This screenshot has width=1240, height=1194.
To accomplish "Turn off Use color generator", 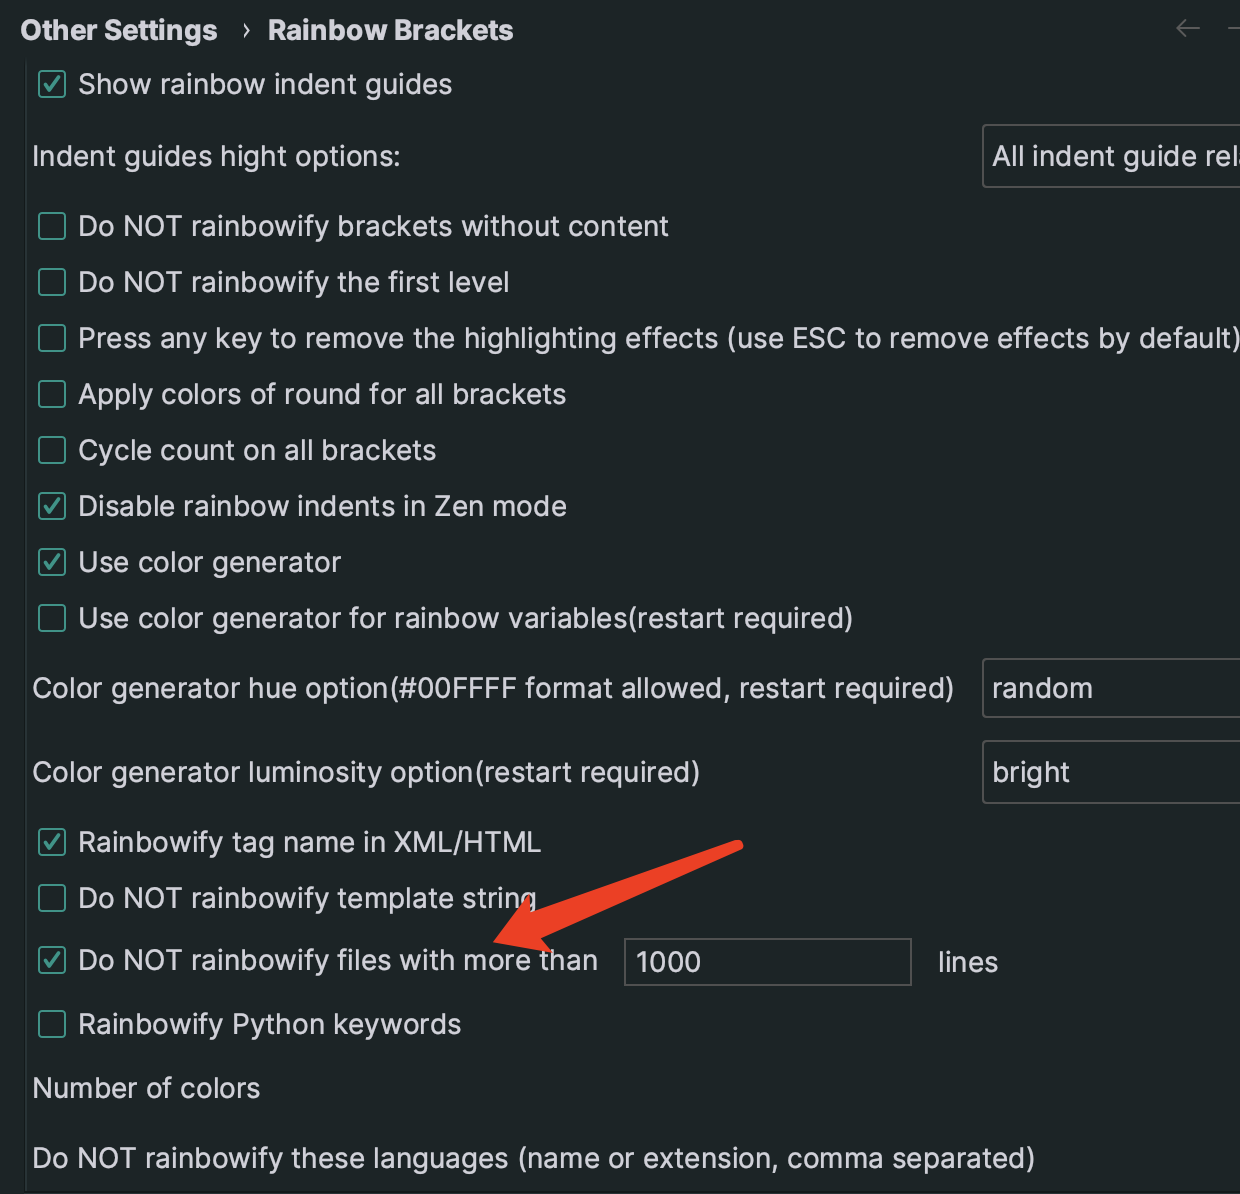I will [51, 562].
